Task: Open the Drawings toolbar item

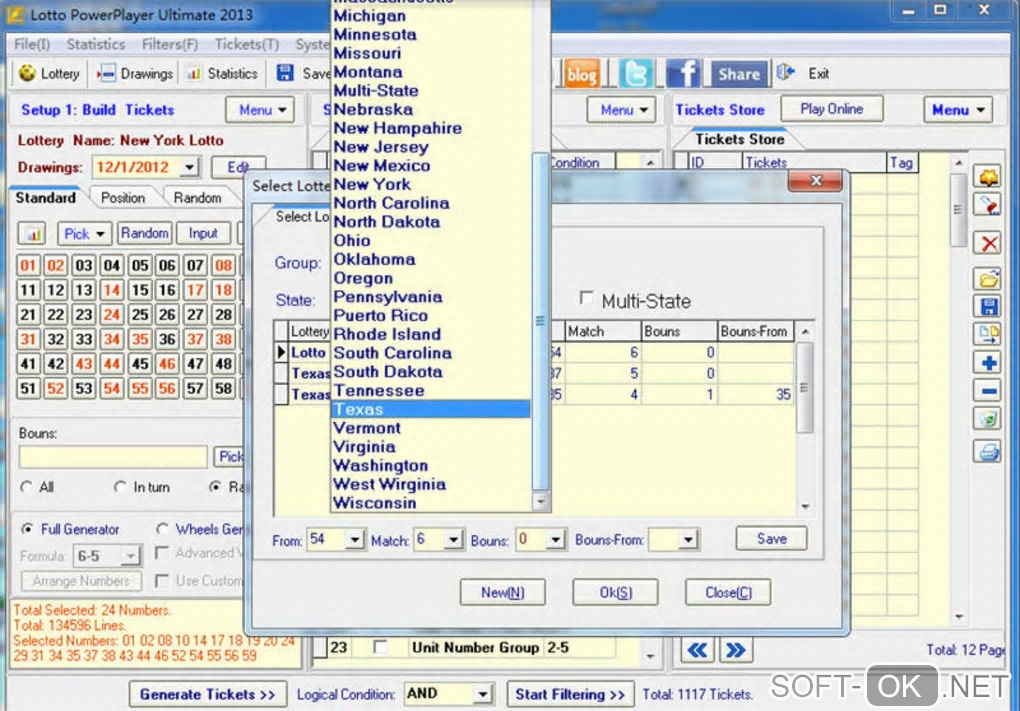Action: click(135, 74)
